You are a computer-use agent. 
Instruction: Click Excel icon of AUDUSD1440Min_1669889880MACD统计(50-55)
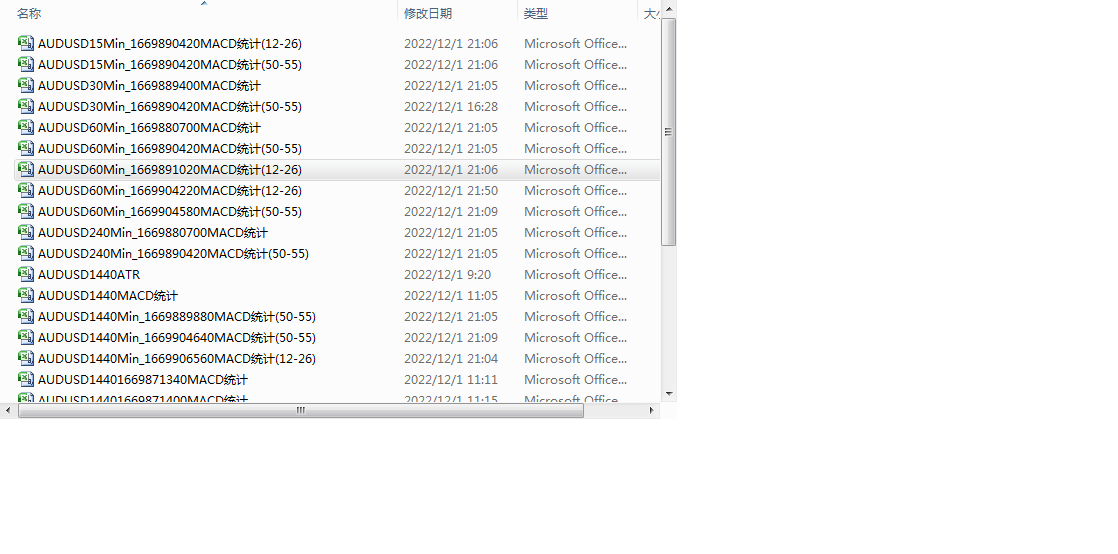[26, 316]
